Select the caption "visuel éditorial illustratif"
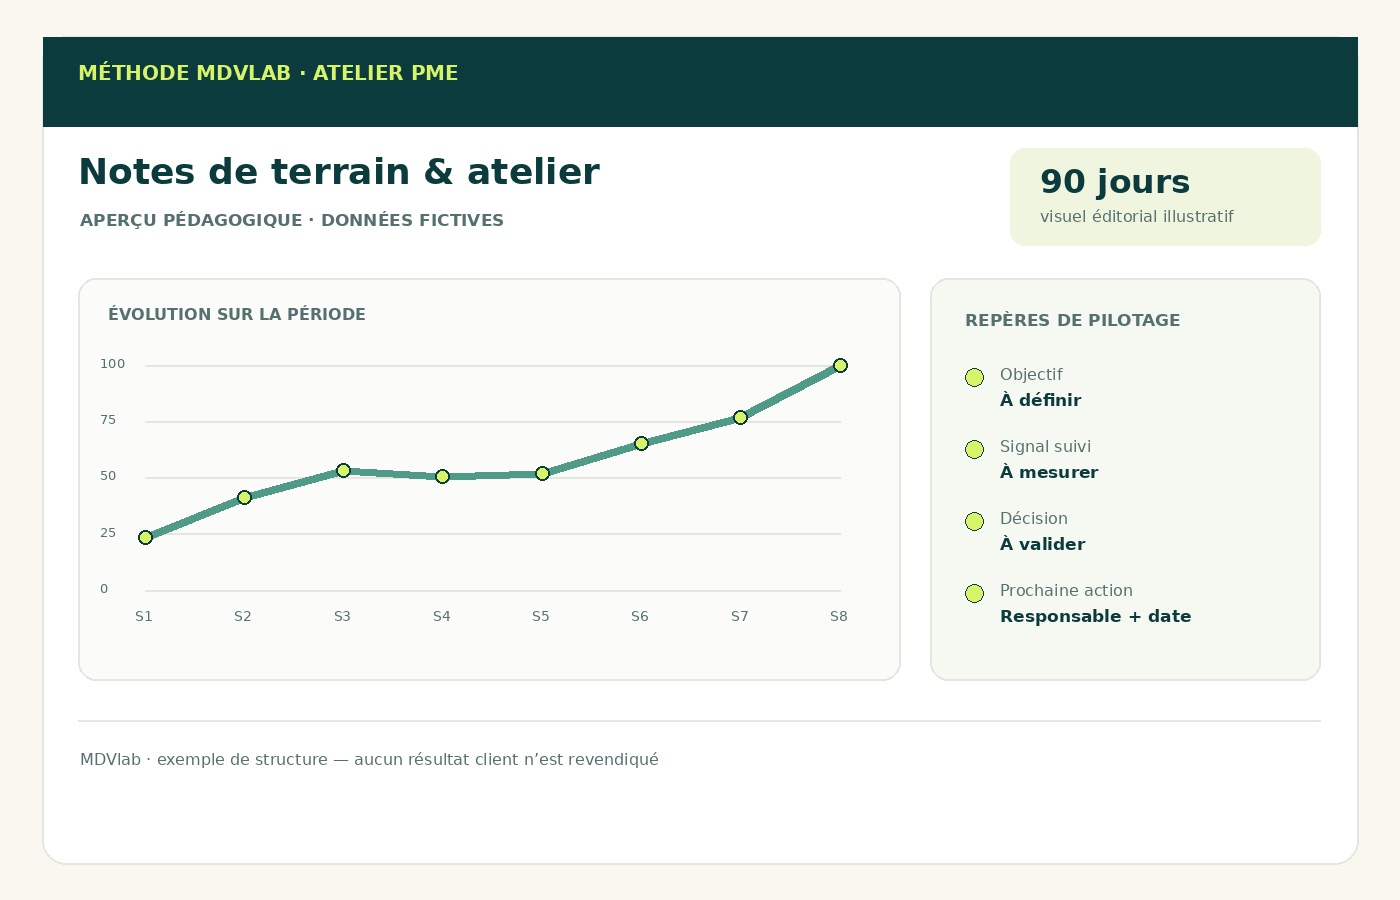The height and width of the screenshot is (900, 1400). [x=1137, y=216]
